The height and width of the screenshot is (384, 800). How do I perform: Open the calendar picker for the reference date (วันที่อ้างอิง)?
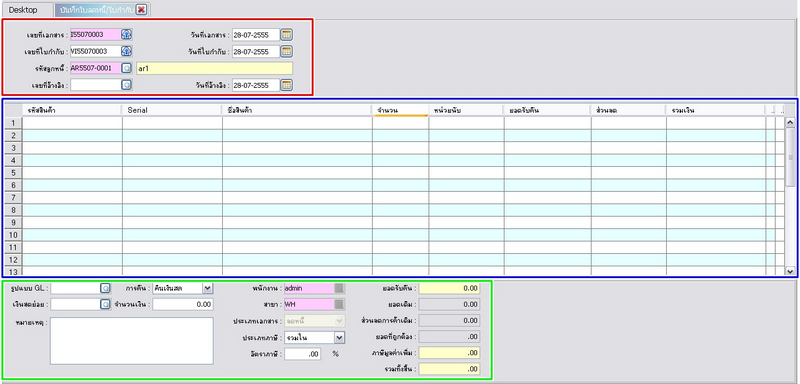pyautogui.click(x=287, y=85)
